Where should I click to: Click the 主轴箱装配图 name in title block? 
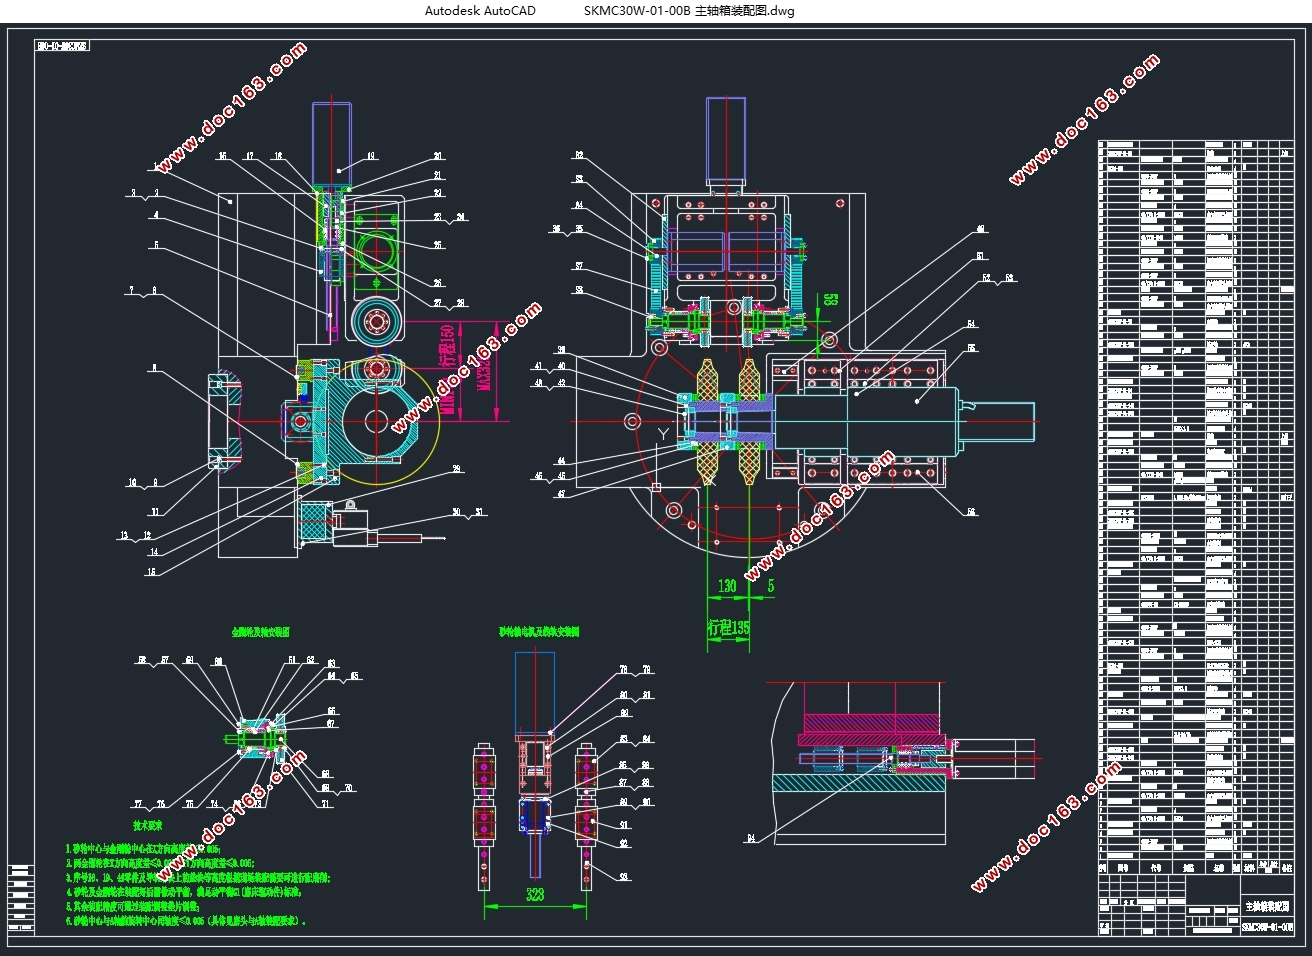[1266, 905]
